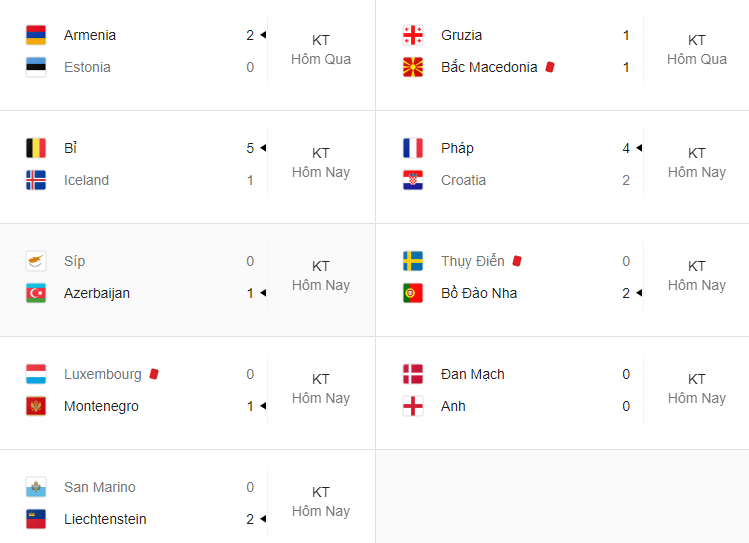
Task: Click the Bồ Đào Nha flag icon
Action: tap(413, 293)
